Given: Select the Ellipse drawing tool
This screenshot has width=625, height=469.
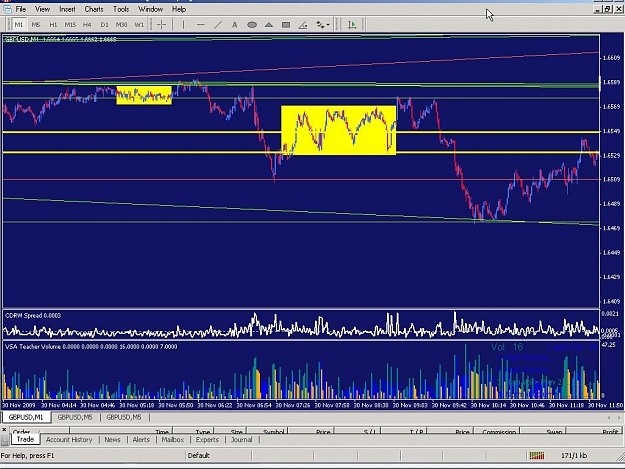Looking at the screenshot, I should tap(252, 25).
